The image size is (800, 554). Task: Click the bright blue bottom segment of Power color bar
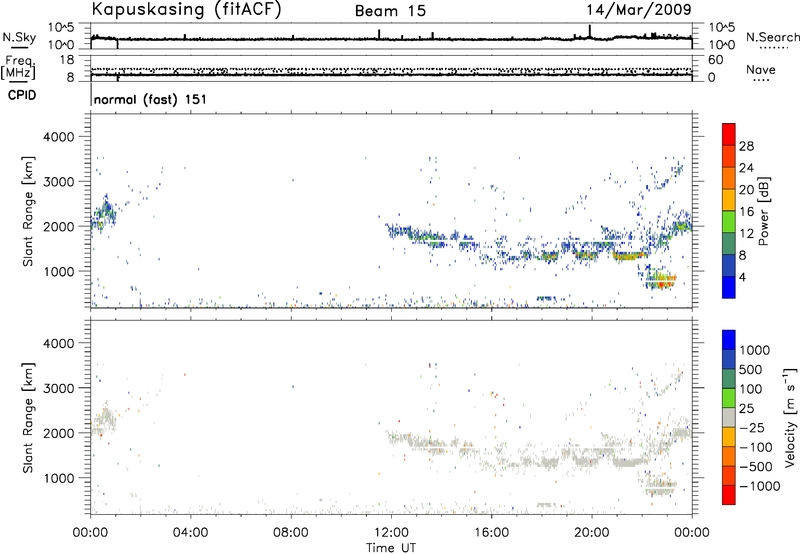pyautogui.click(x=729, y=287)
